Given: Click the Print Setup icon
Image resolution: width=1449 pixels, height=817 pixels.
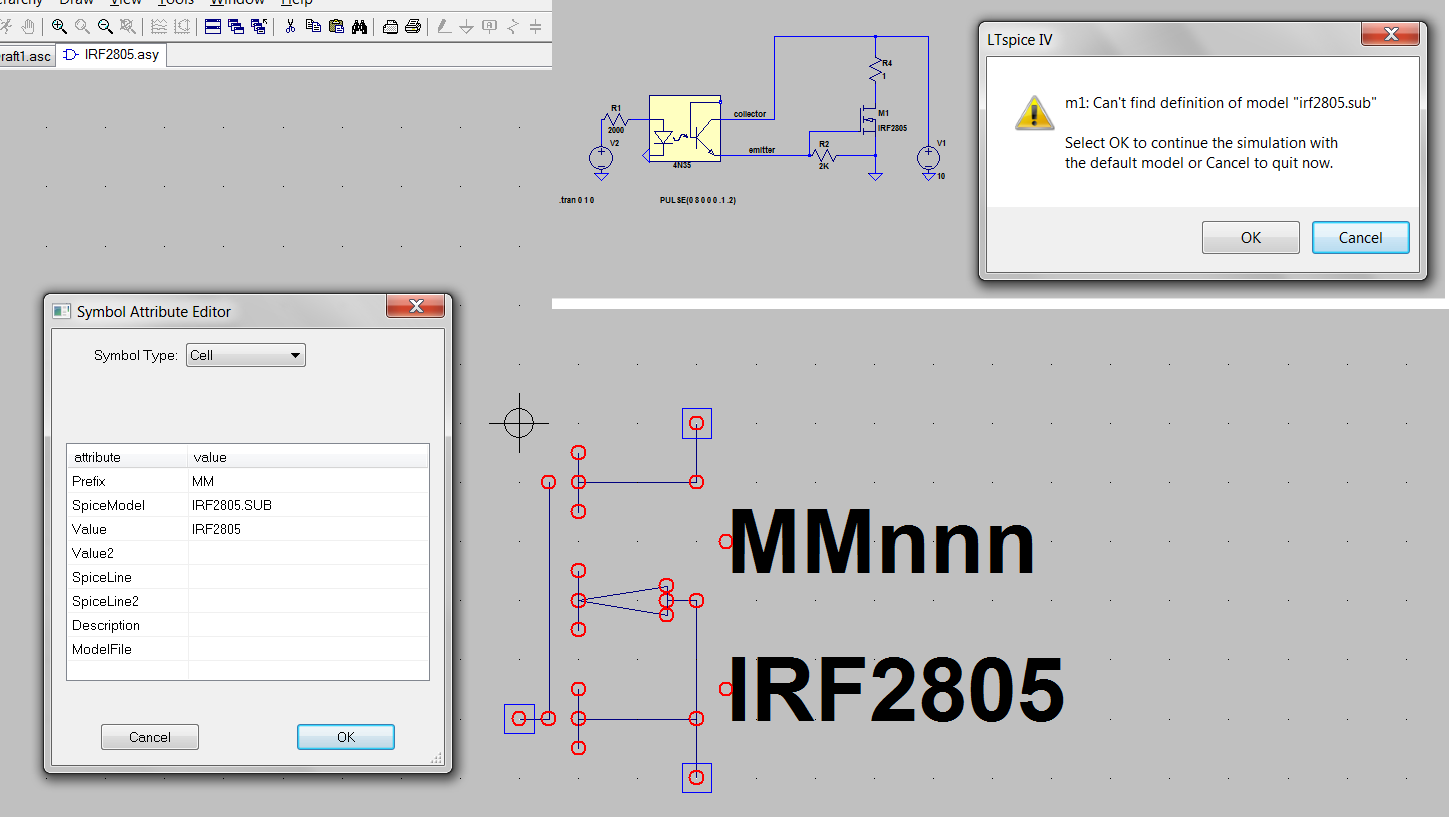Looking at the screenshot, I should [x=390, y=26].
